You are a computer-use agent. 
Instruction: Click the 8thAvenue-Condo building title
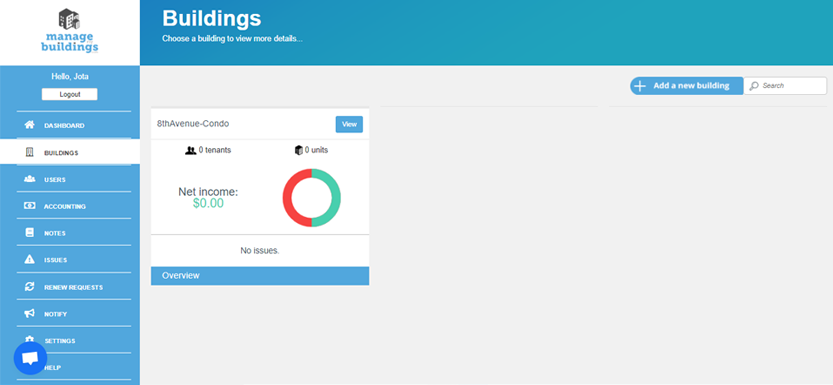click(x=193, y=124)
